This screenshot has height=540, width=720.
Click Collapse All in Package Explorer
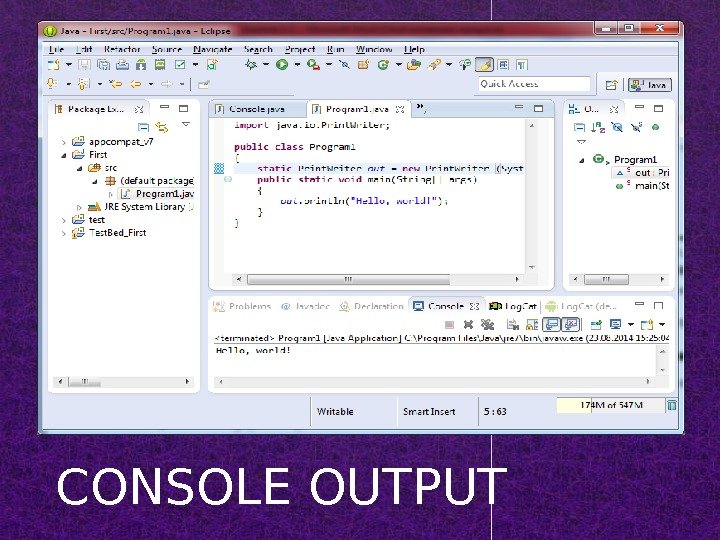143,127
